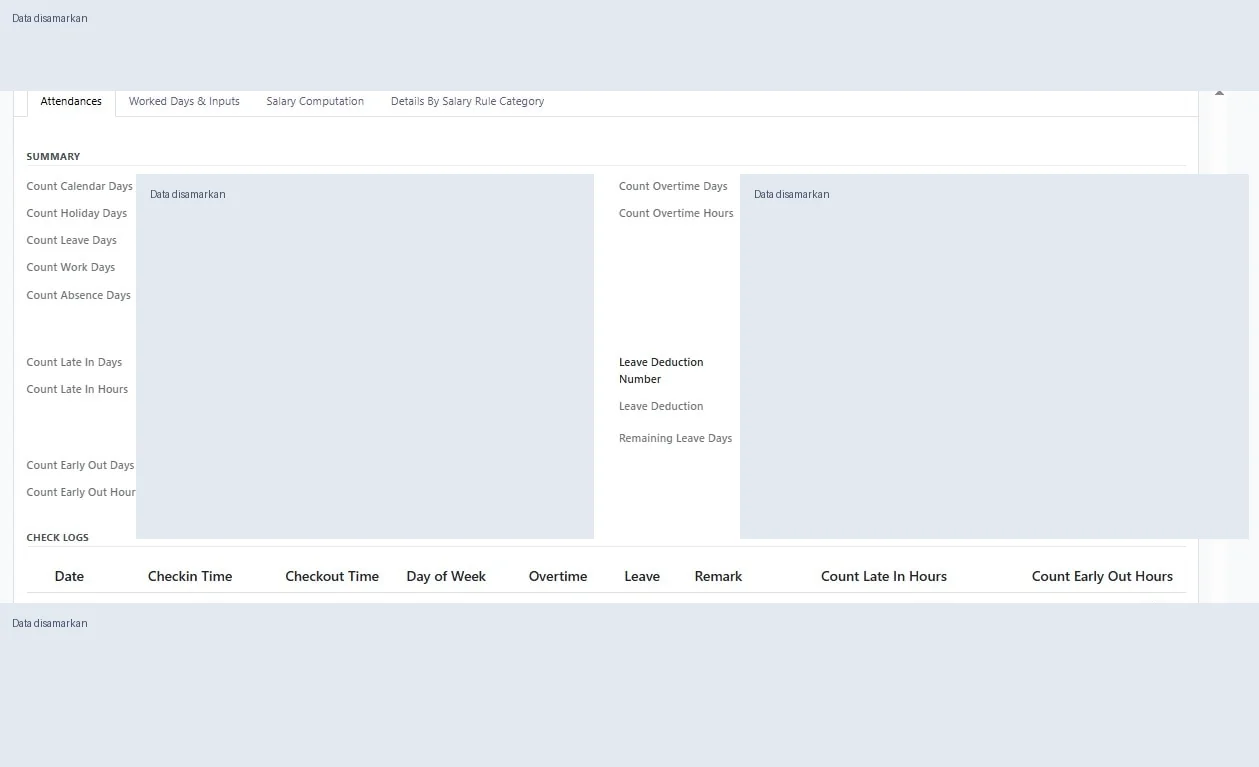Select the Salary Computation tab
The height and width of the screenshot is (767, 1259).
(315, 102)
